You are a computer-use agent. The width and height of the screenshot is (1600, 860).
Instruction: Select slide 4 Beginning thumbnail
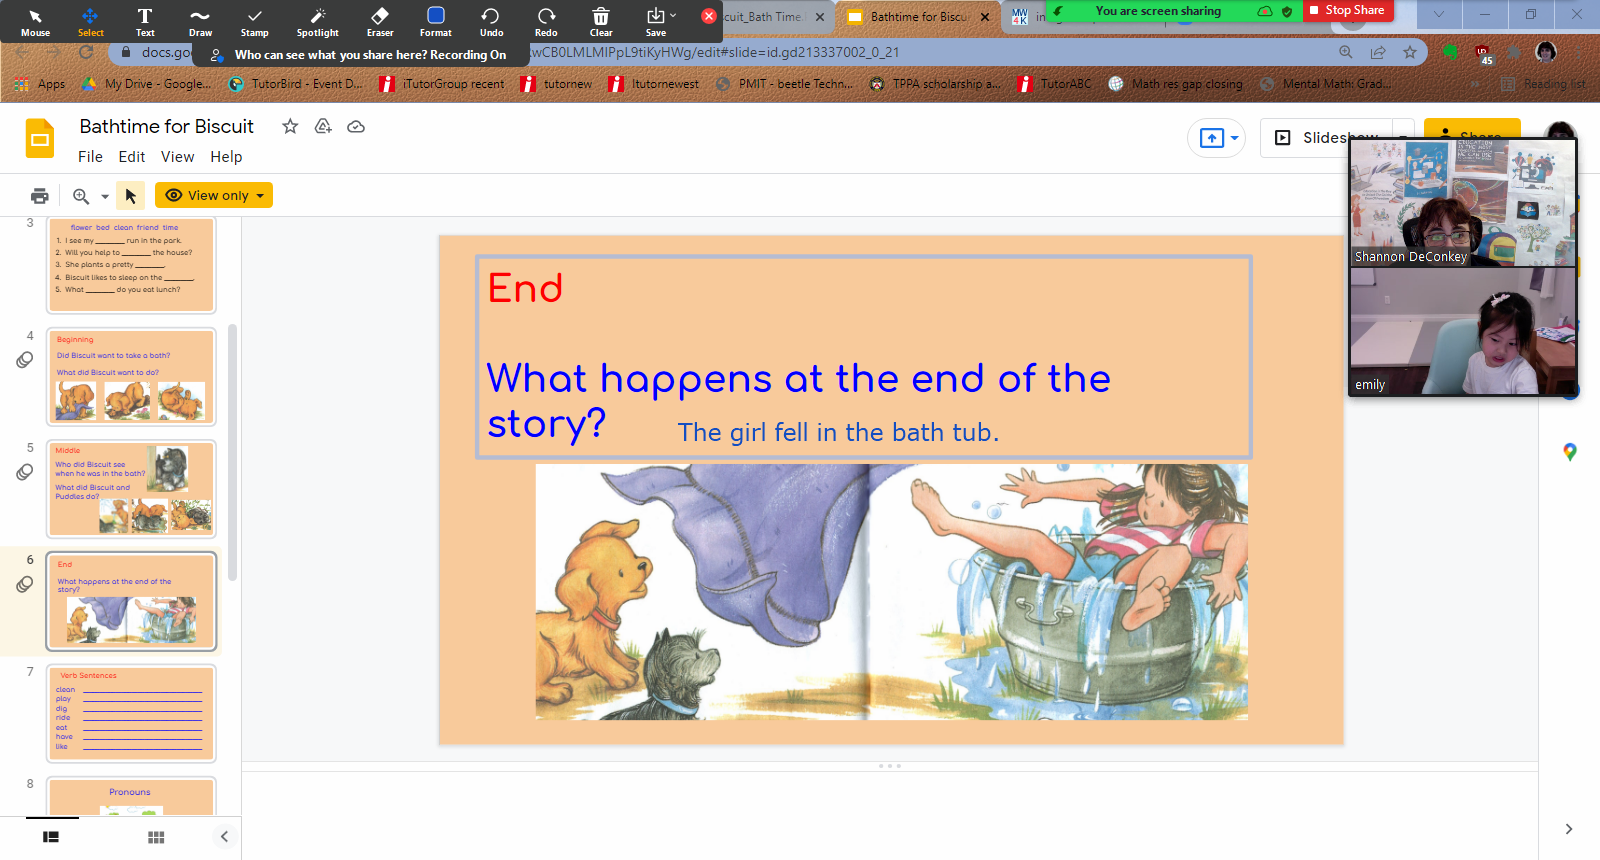[x=131, y=378]
